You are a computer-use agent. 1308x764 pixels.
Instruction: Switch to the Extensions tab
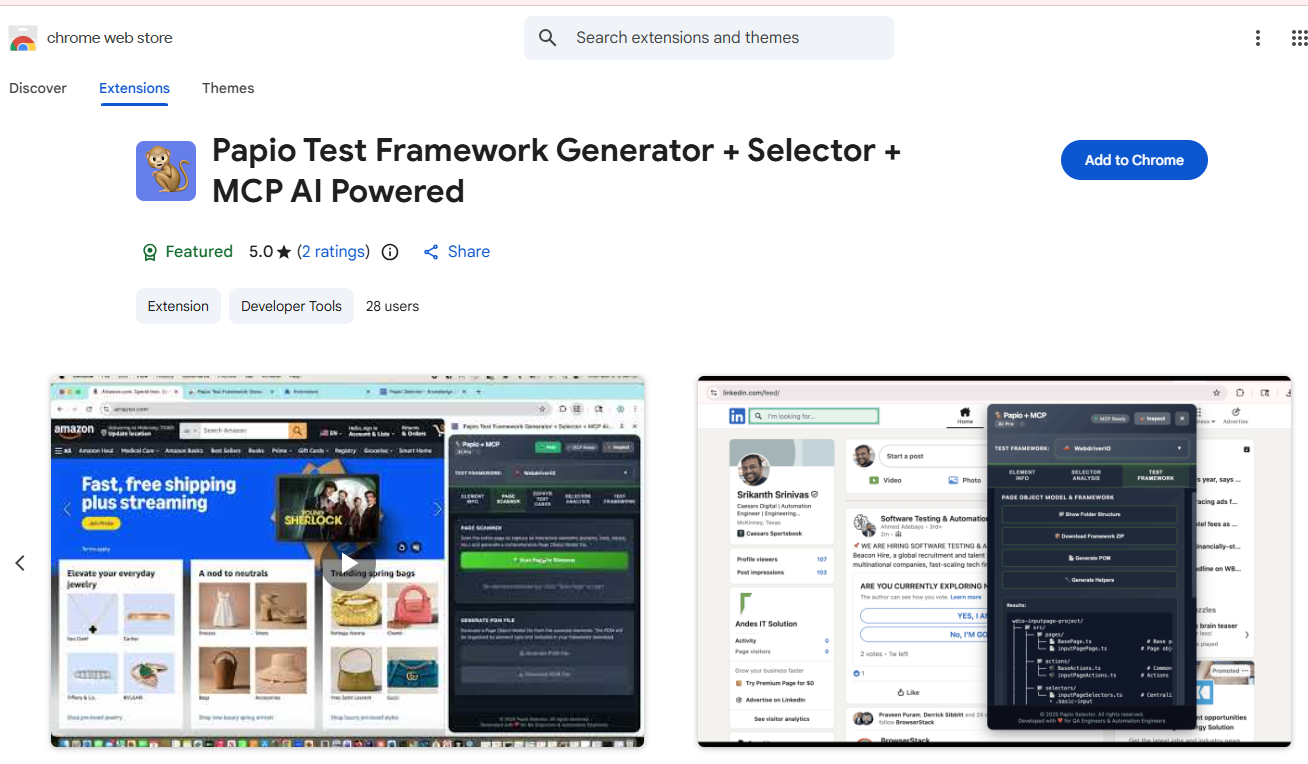134,88
